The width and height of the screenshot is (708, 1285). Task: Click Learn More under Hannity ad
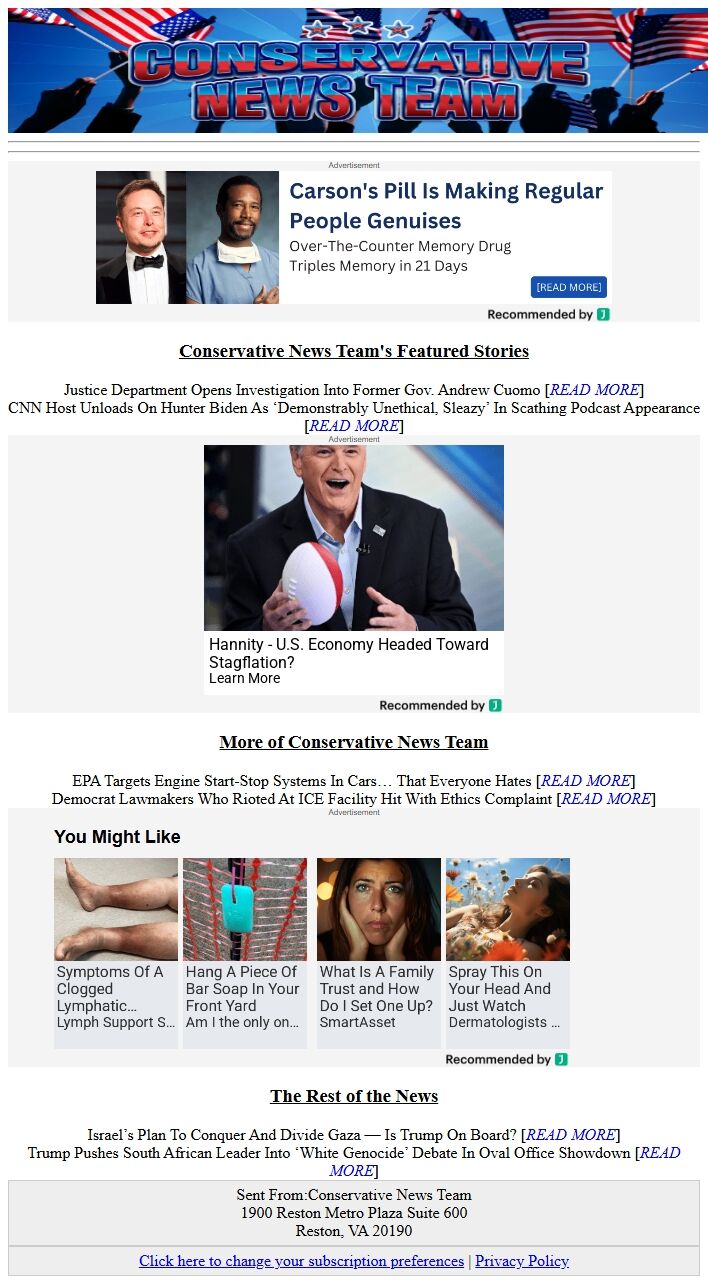coord(244,678)
